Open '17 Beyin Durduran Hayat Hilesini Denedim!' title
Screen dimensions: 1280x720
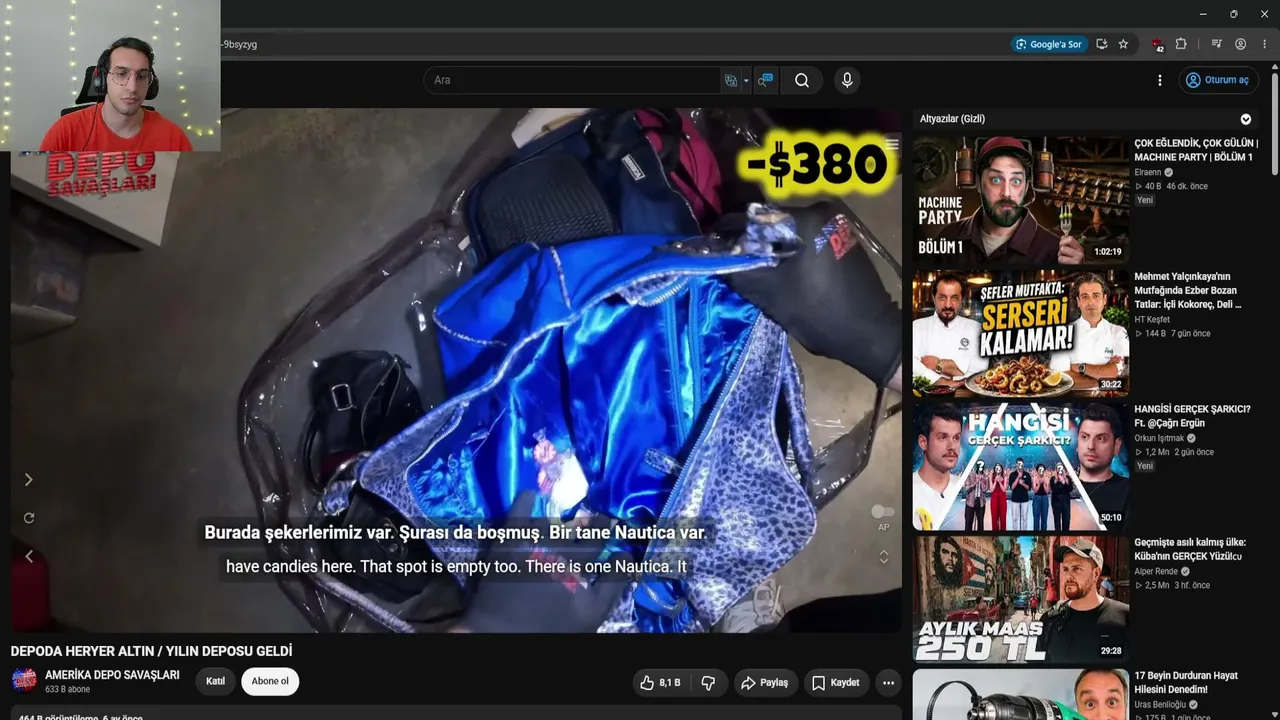click(x=1186, y=683)
